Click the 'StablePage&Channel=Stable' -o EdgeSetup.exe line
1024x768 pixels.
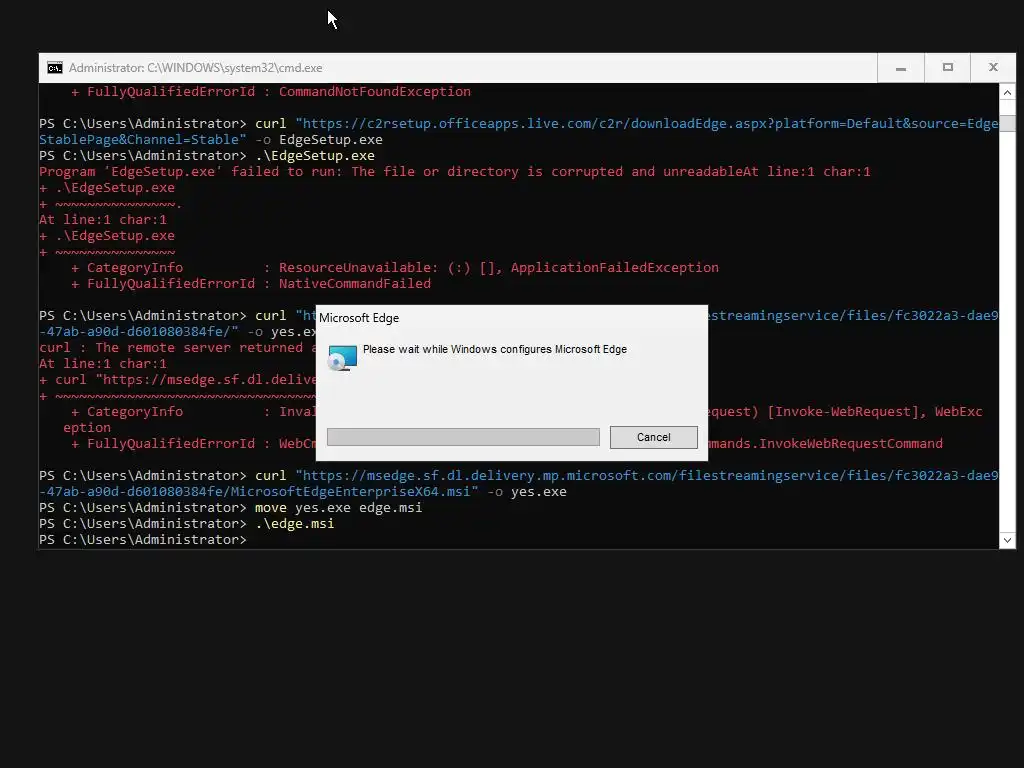(x=211, y=140)
